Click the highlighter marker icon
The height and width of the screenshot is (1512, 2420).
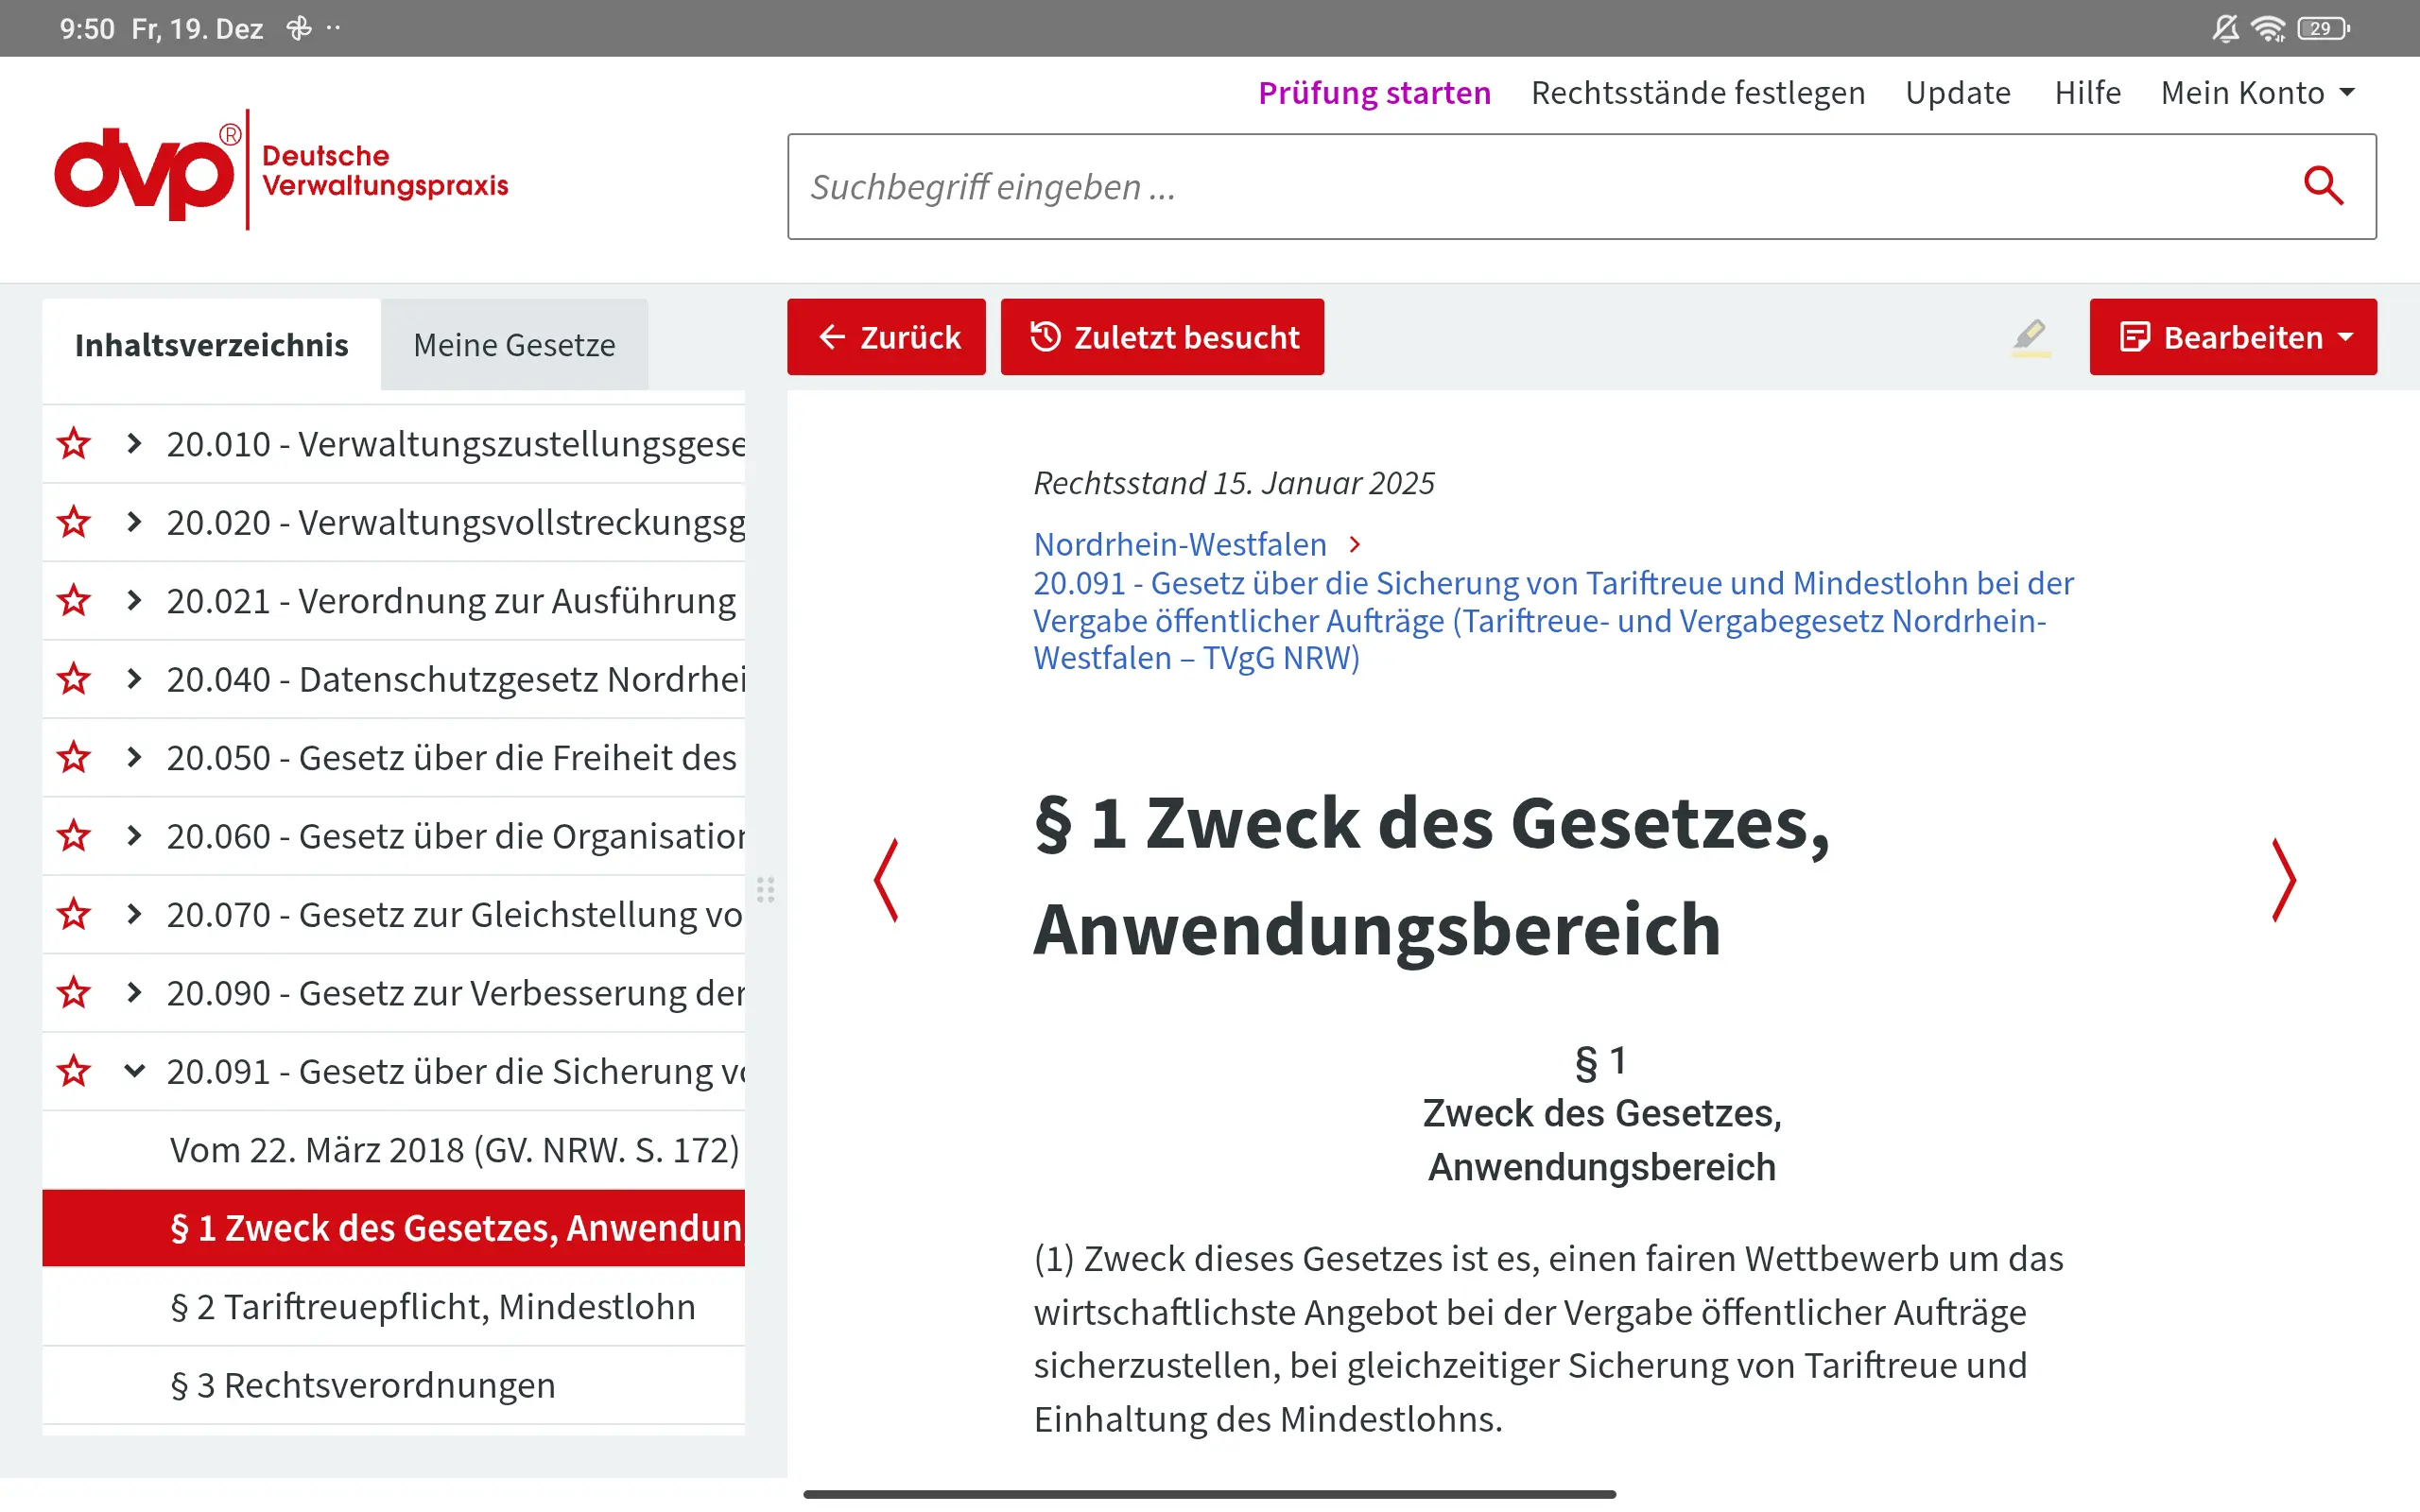(2030, 337)
